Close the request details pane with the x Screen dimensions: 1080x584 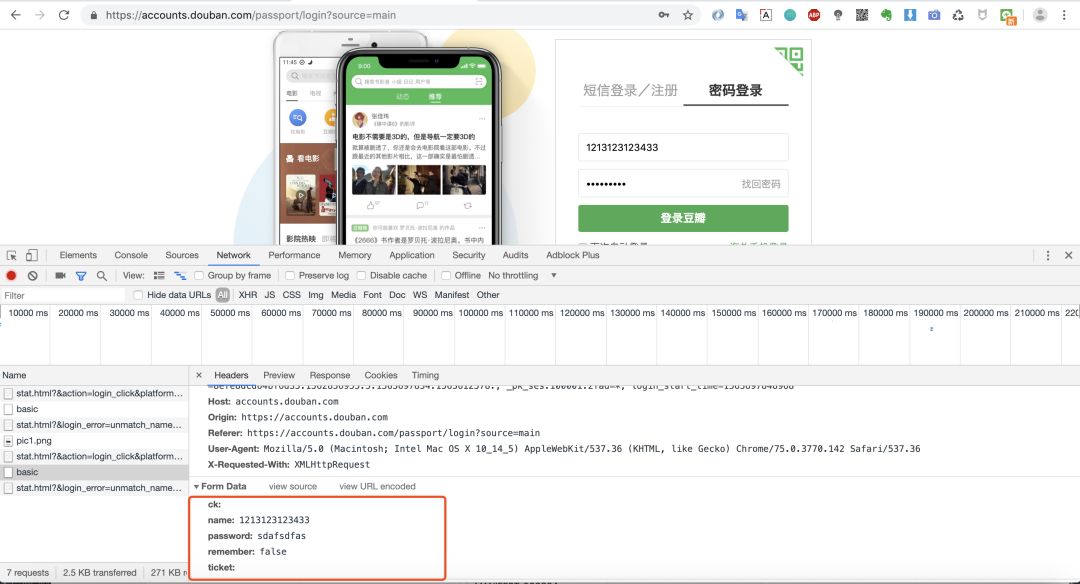199,375
